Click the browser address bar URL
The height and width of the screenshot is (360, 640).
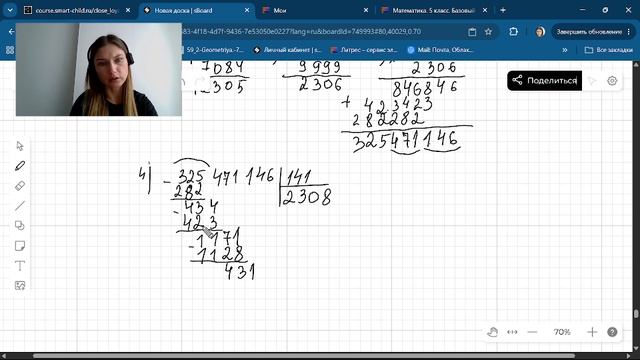pos(301,31)
